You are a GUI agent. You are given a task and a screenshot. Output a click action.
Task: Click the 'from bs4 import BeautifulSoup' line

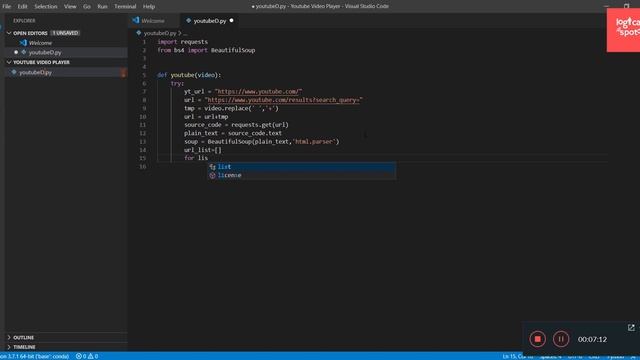click(206, 50)
